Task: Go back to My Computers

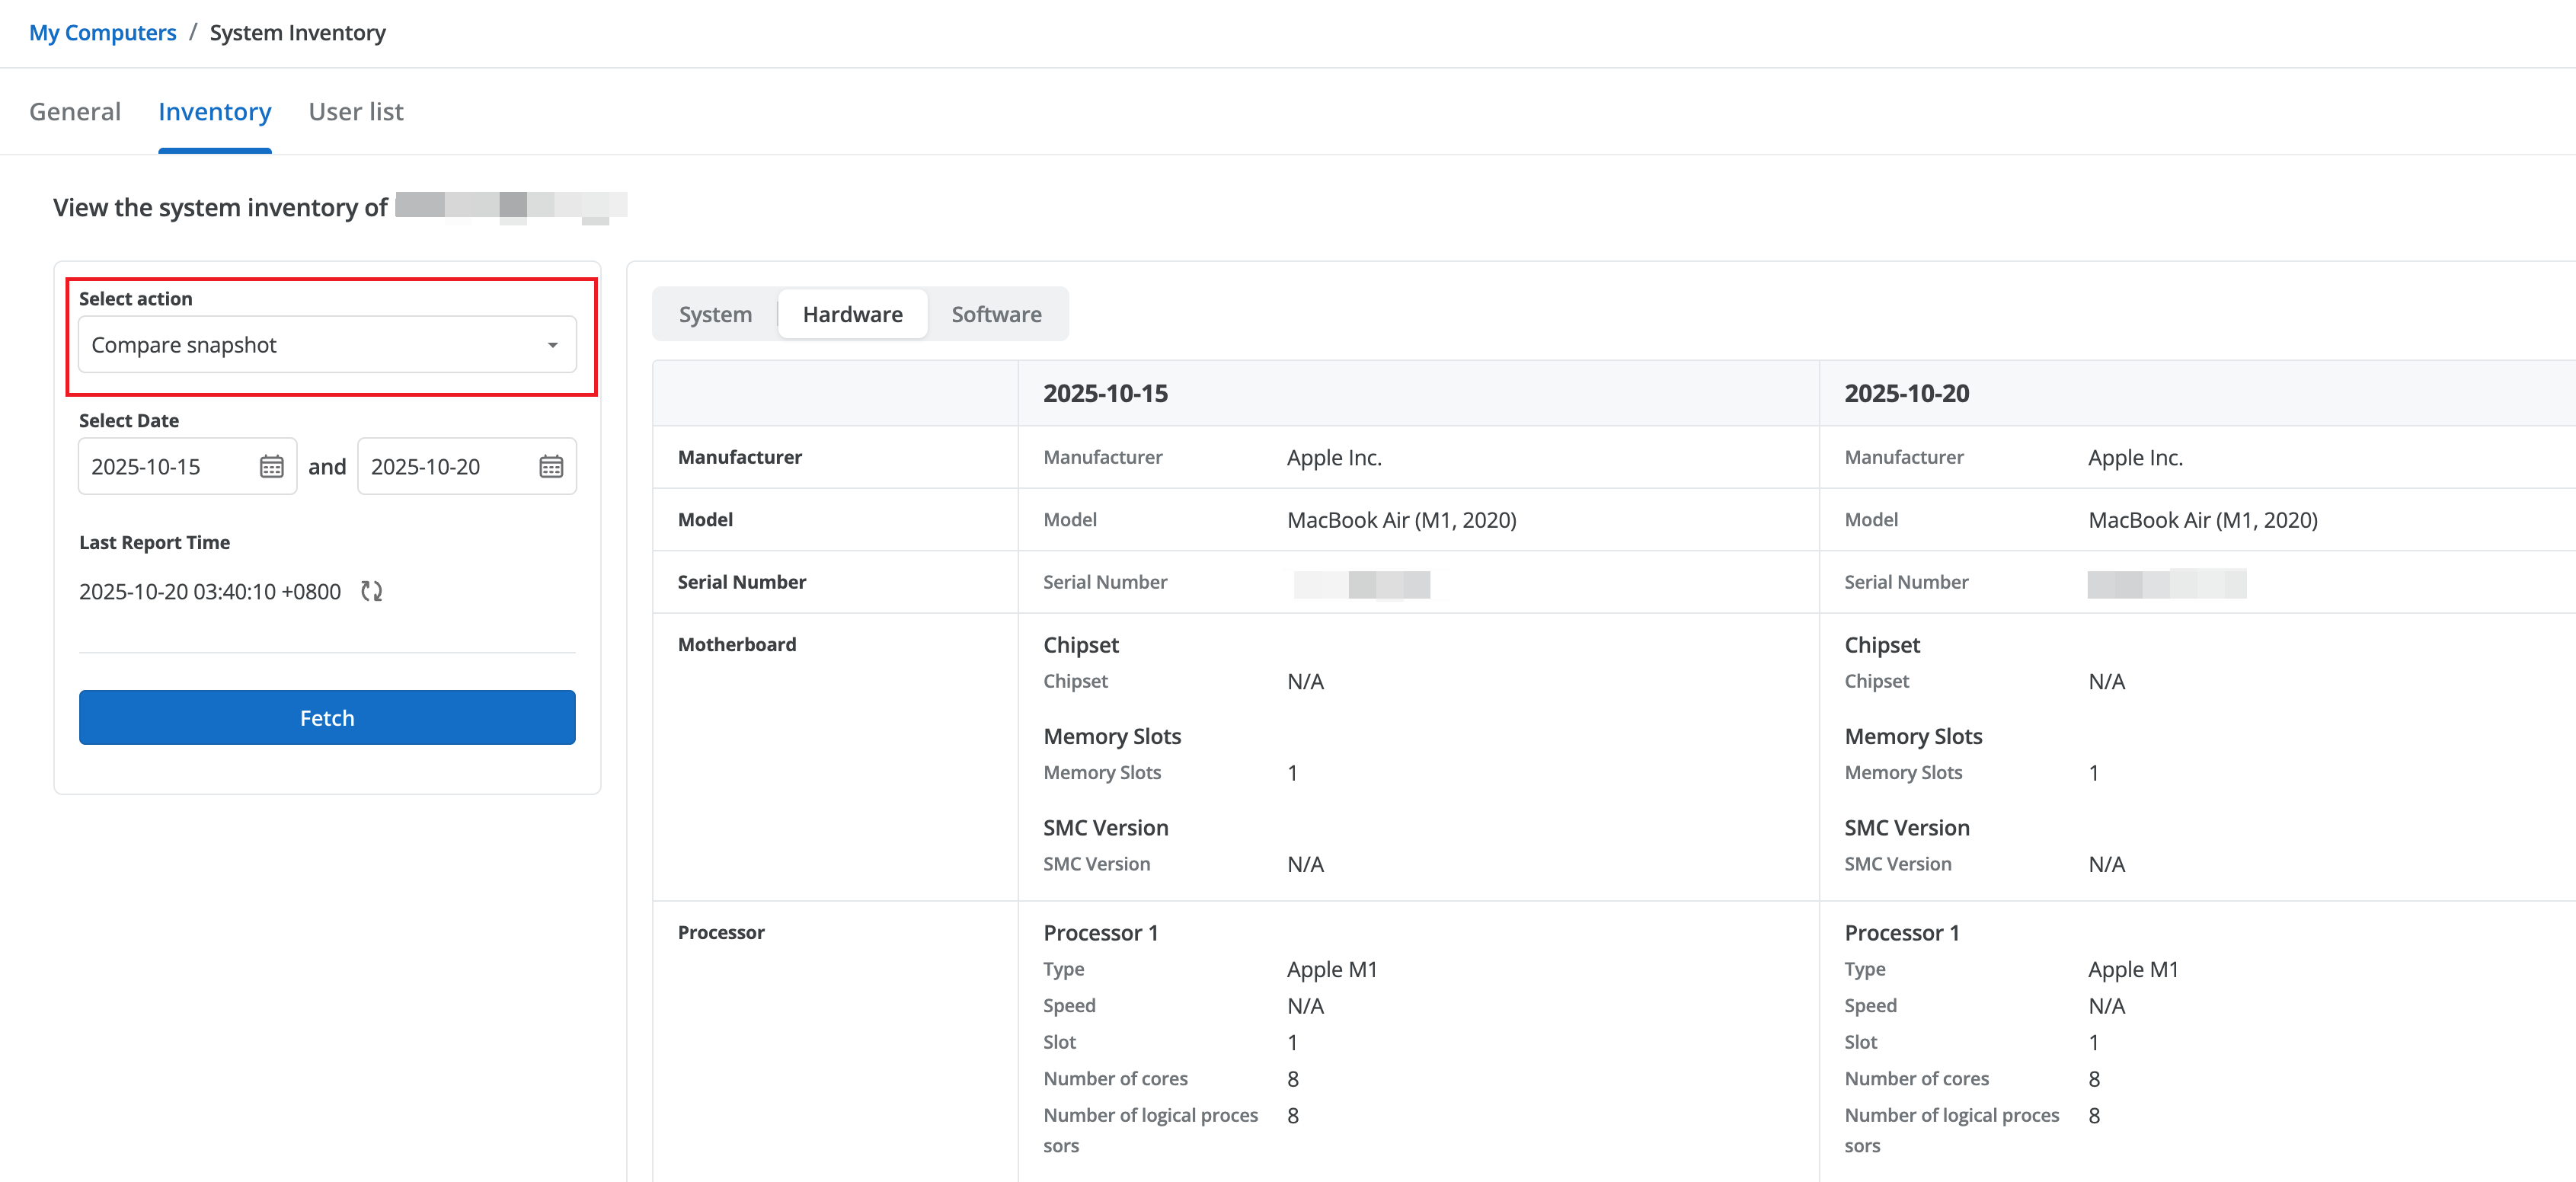Action: (103, 32)
